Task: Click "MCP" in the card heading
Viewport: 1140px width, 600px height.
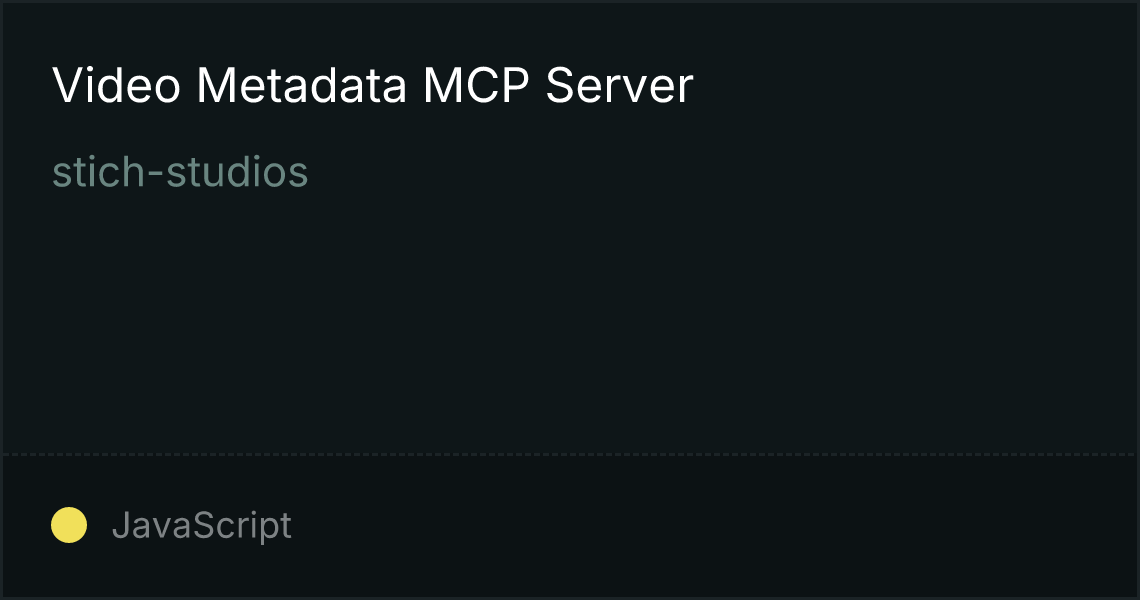Action: tap(476, 85)
